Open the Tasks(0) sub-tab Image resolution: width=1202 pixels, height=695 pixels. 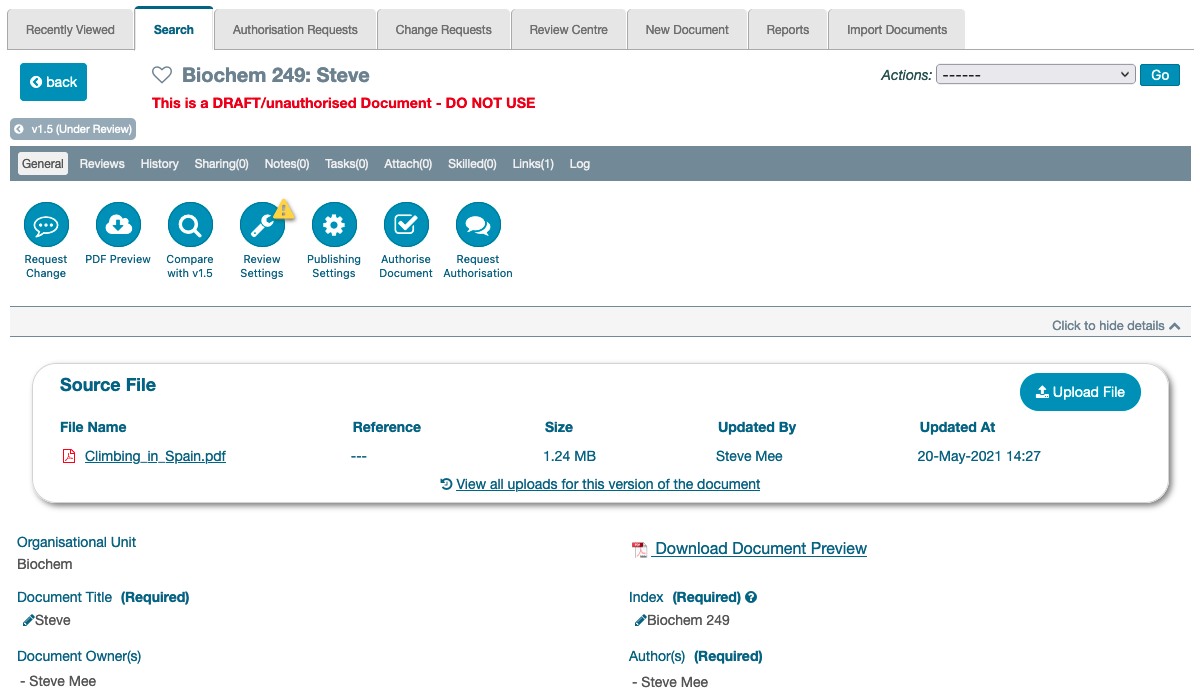click(347, 164)
